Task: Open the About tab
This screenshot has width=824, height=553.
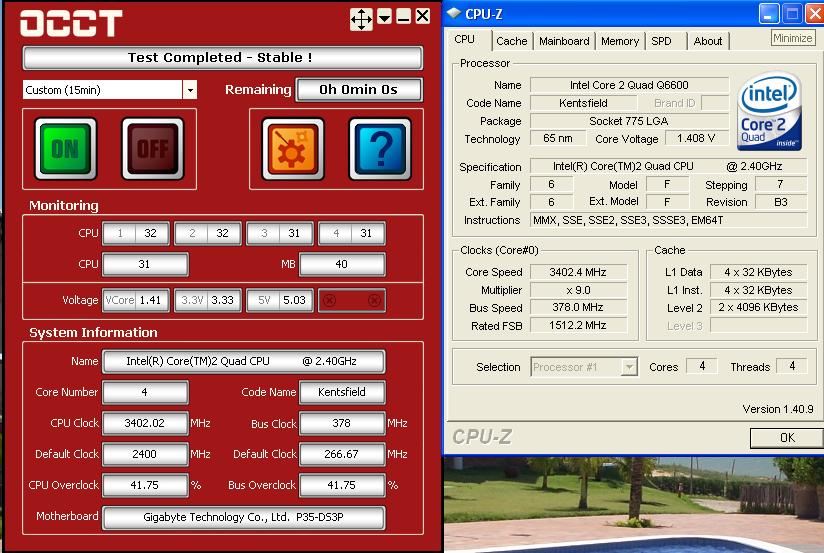Action: [707, 41]
